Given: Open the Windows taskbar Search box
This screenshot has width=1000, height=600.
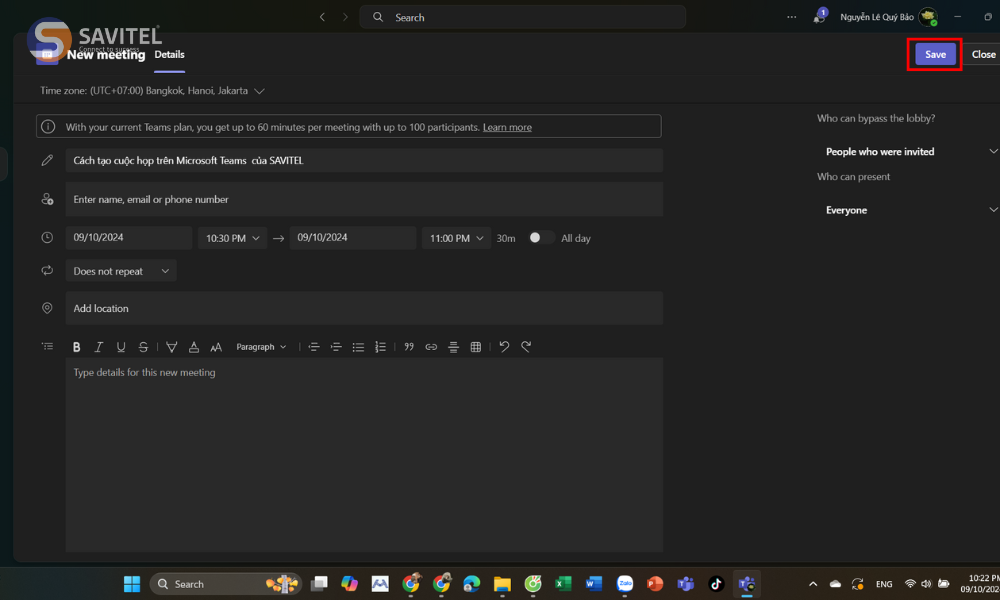Looking at the screenshot, I should point(226,584).
